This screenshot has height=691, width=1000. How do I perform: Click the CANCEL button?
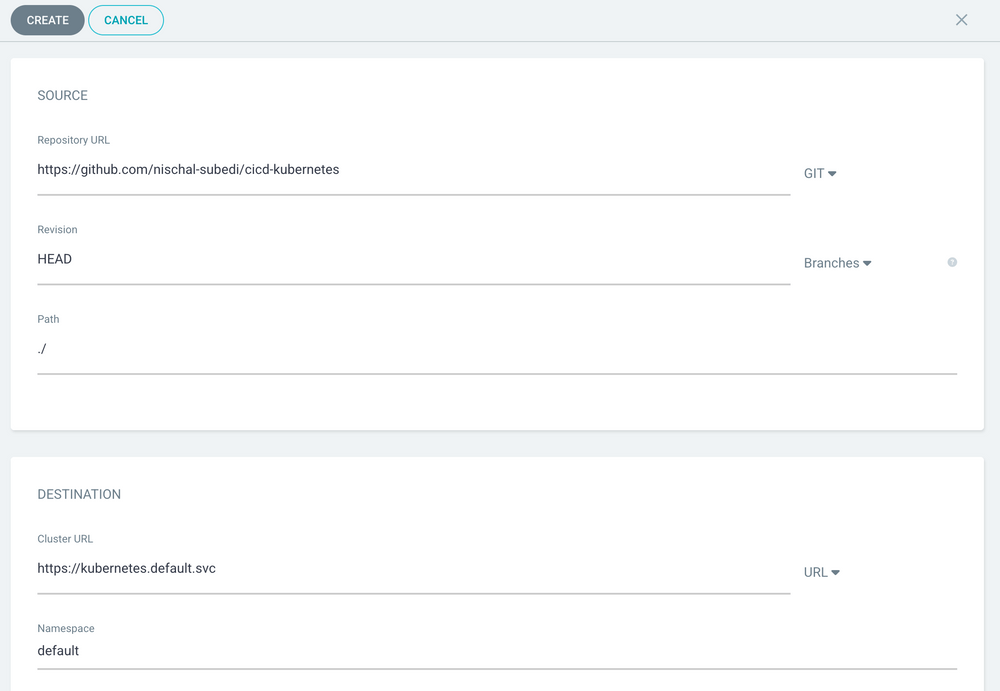126,19
